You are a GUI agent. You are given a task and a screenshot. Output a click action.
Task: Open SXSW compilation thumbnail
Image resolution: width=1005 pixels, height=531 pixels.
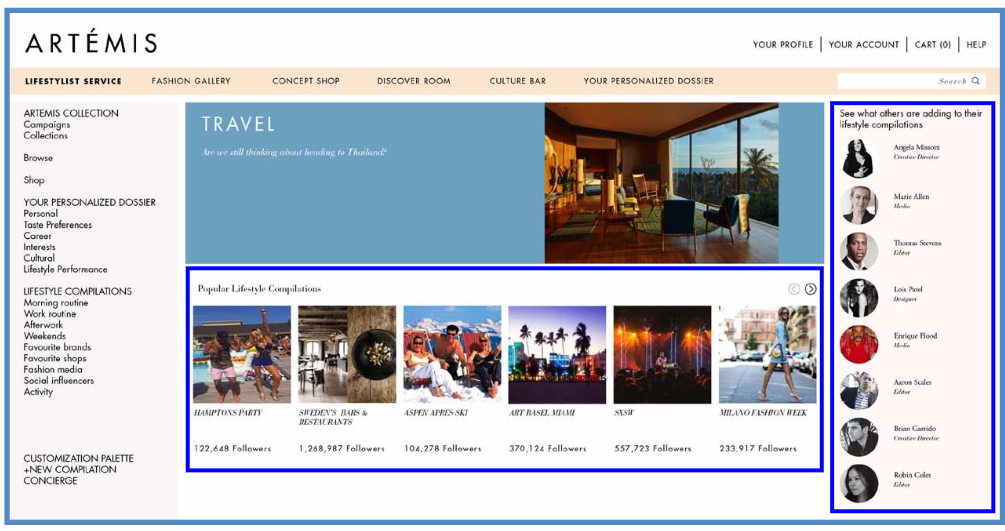point(662,355)
